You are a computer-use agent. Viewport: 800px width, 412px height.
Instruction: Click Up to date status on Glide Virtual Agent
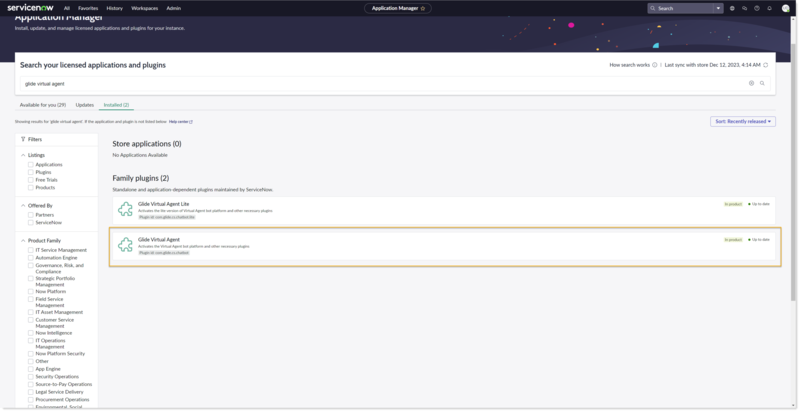click(x=759, y=240)
